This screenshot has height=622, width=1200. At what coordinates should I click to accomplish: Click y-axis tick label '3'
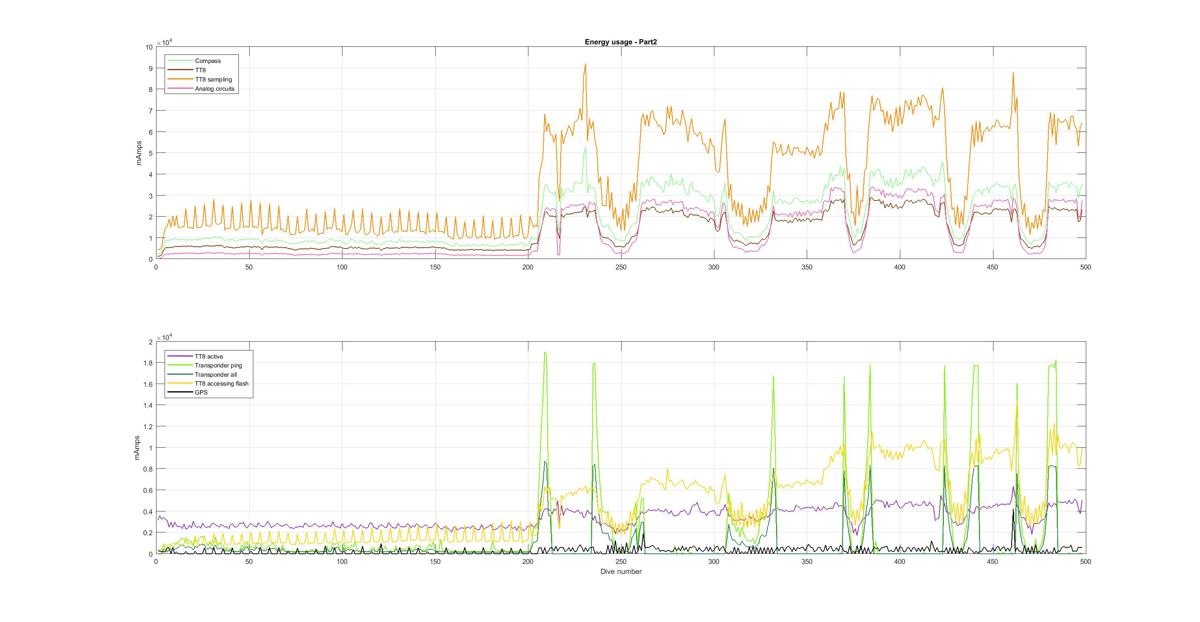point(150,196)
